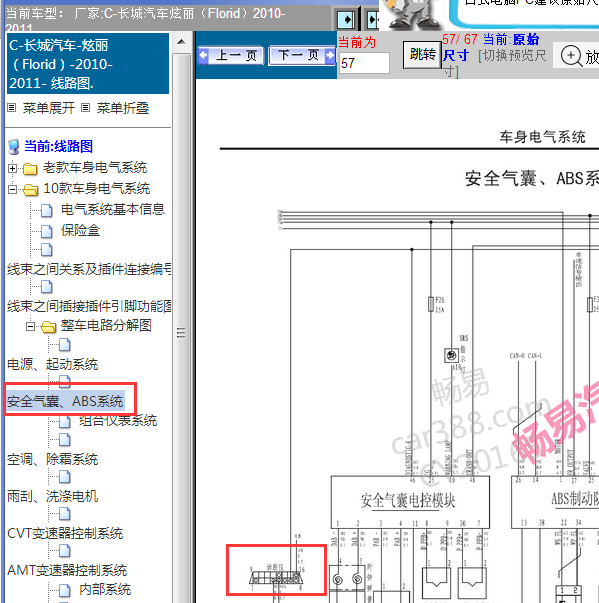Click 菜单折叠 to collapse all menus
The image size is (599, 603).
click(123, 108)
